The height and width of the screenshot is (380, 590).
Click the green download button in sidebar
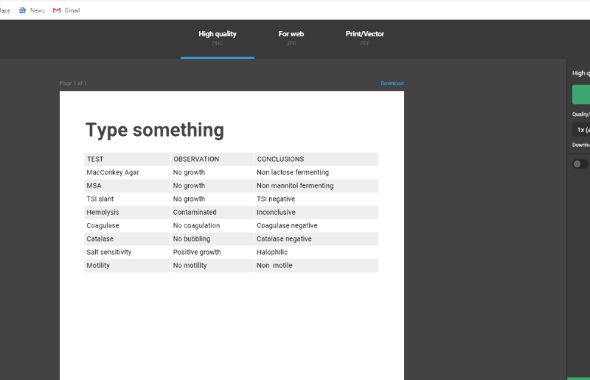click(581, 94)
